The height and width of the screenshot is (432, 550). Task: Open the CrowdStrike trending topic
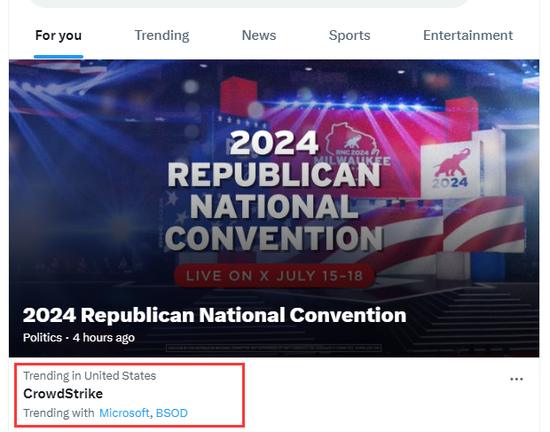coord(63,394)
